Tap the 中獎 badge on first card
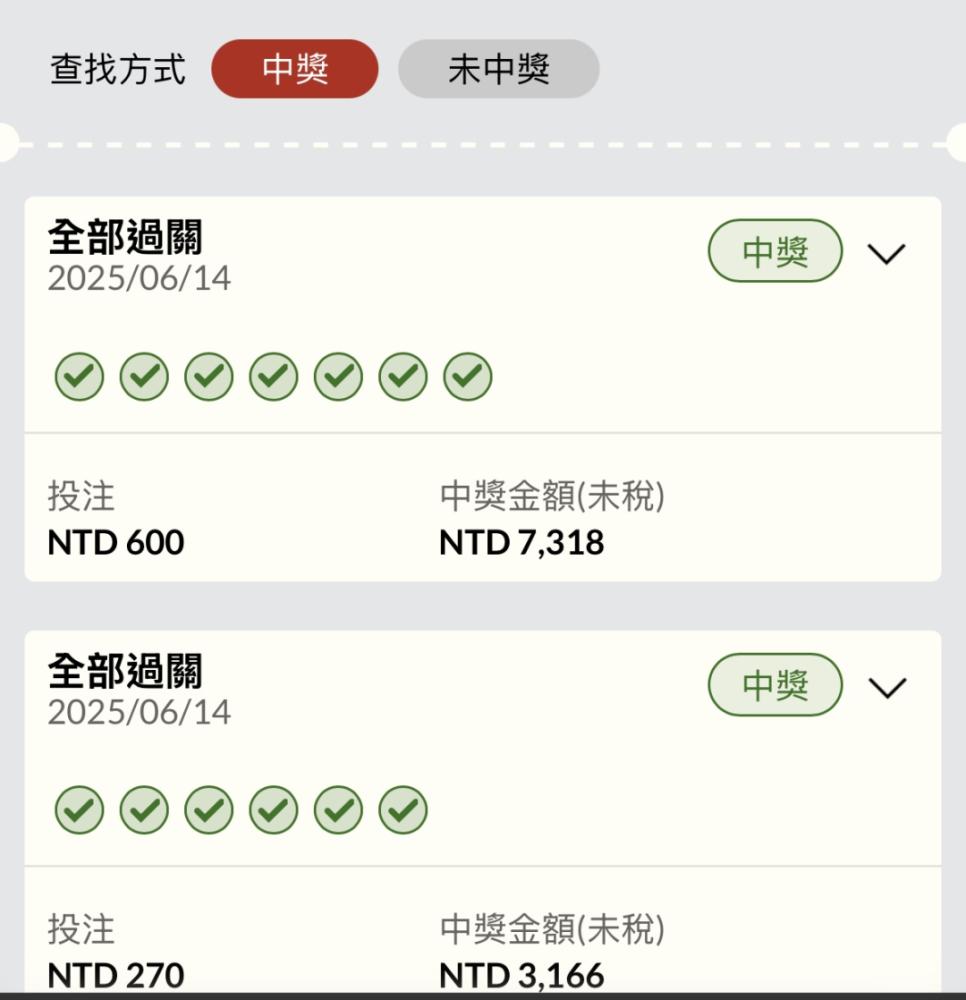This screenshot has width=966, height=1000. click(775, 251)
